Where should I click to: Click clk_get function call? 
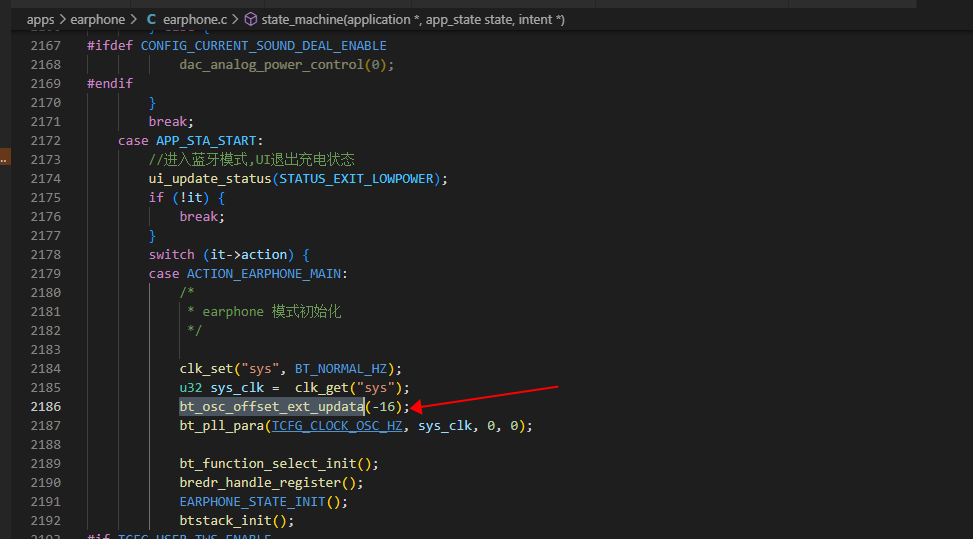[321, 388]
